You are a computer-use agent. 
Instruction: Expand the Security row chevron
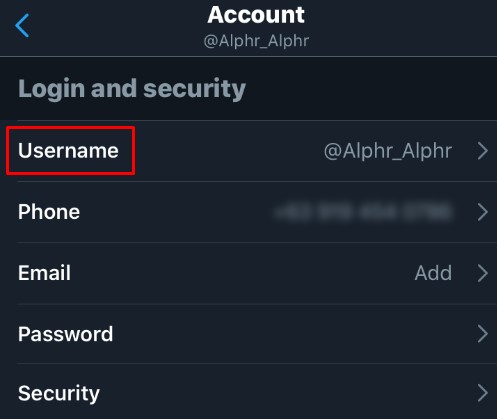coord(482,393)
